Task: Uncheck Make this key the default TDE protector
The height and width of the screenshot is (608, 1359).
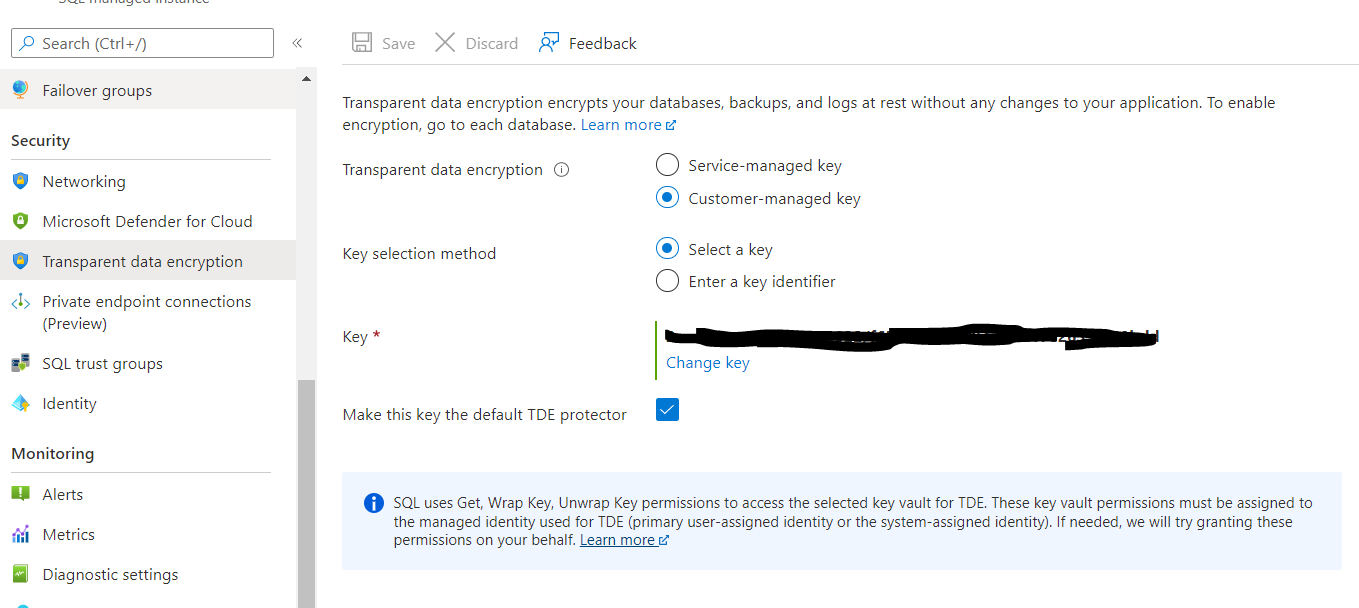Action: pyautogui.click(x=667, y=409)
